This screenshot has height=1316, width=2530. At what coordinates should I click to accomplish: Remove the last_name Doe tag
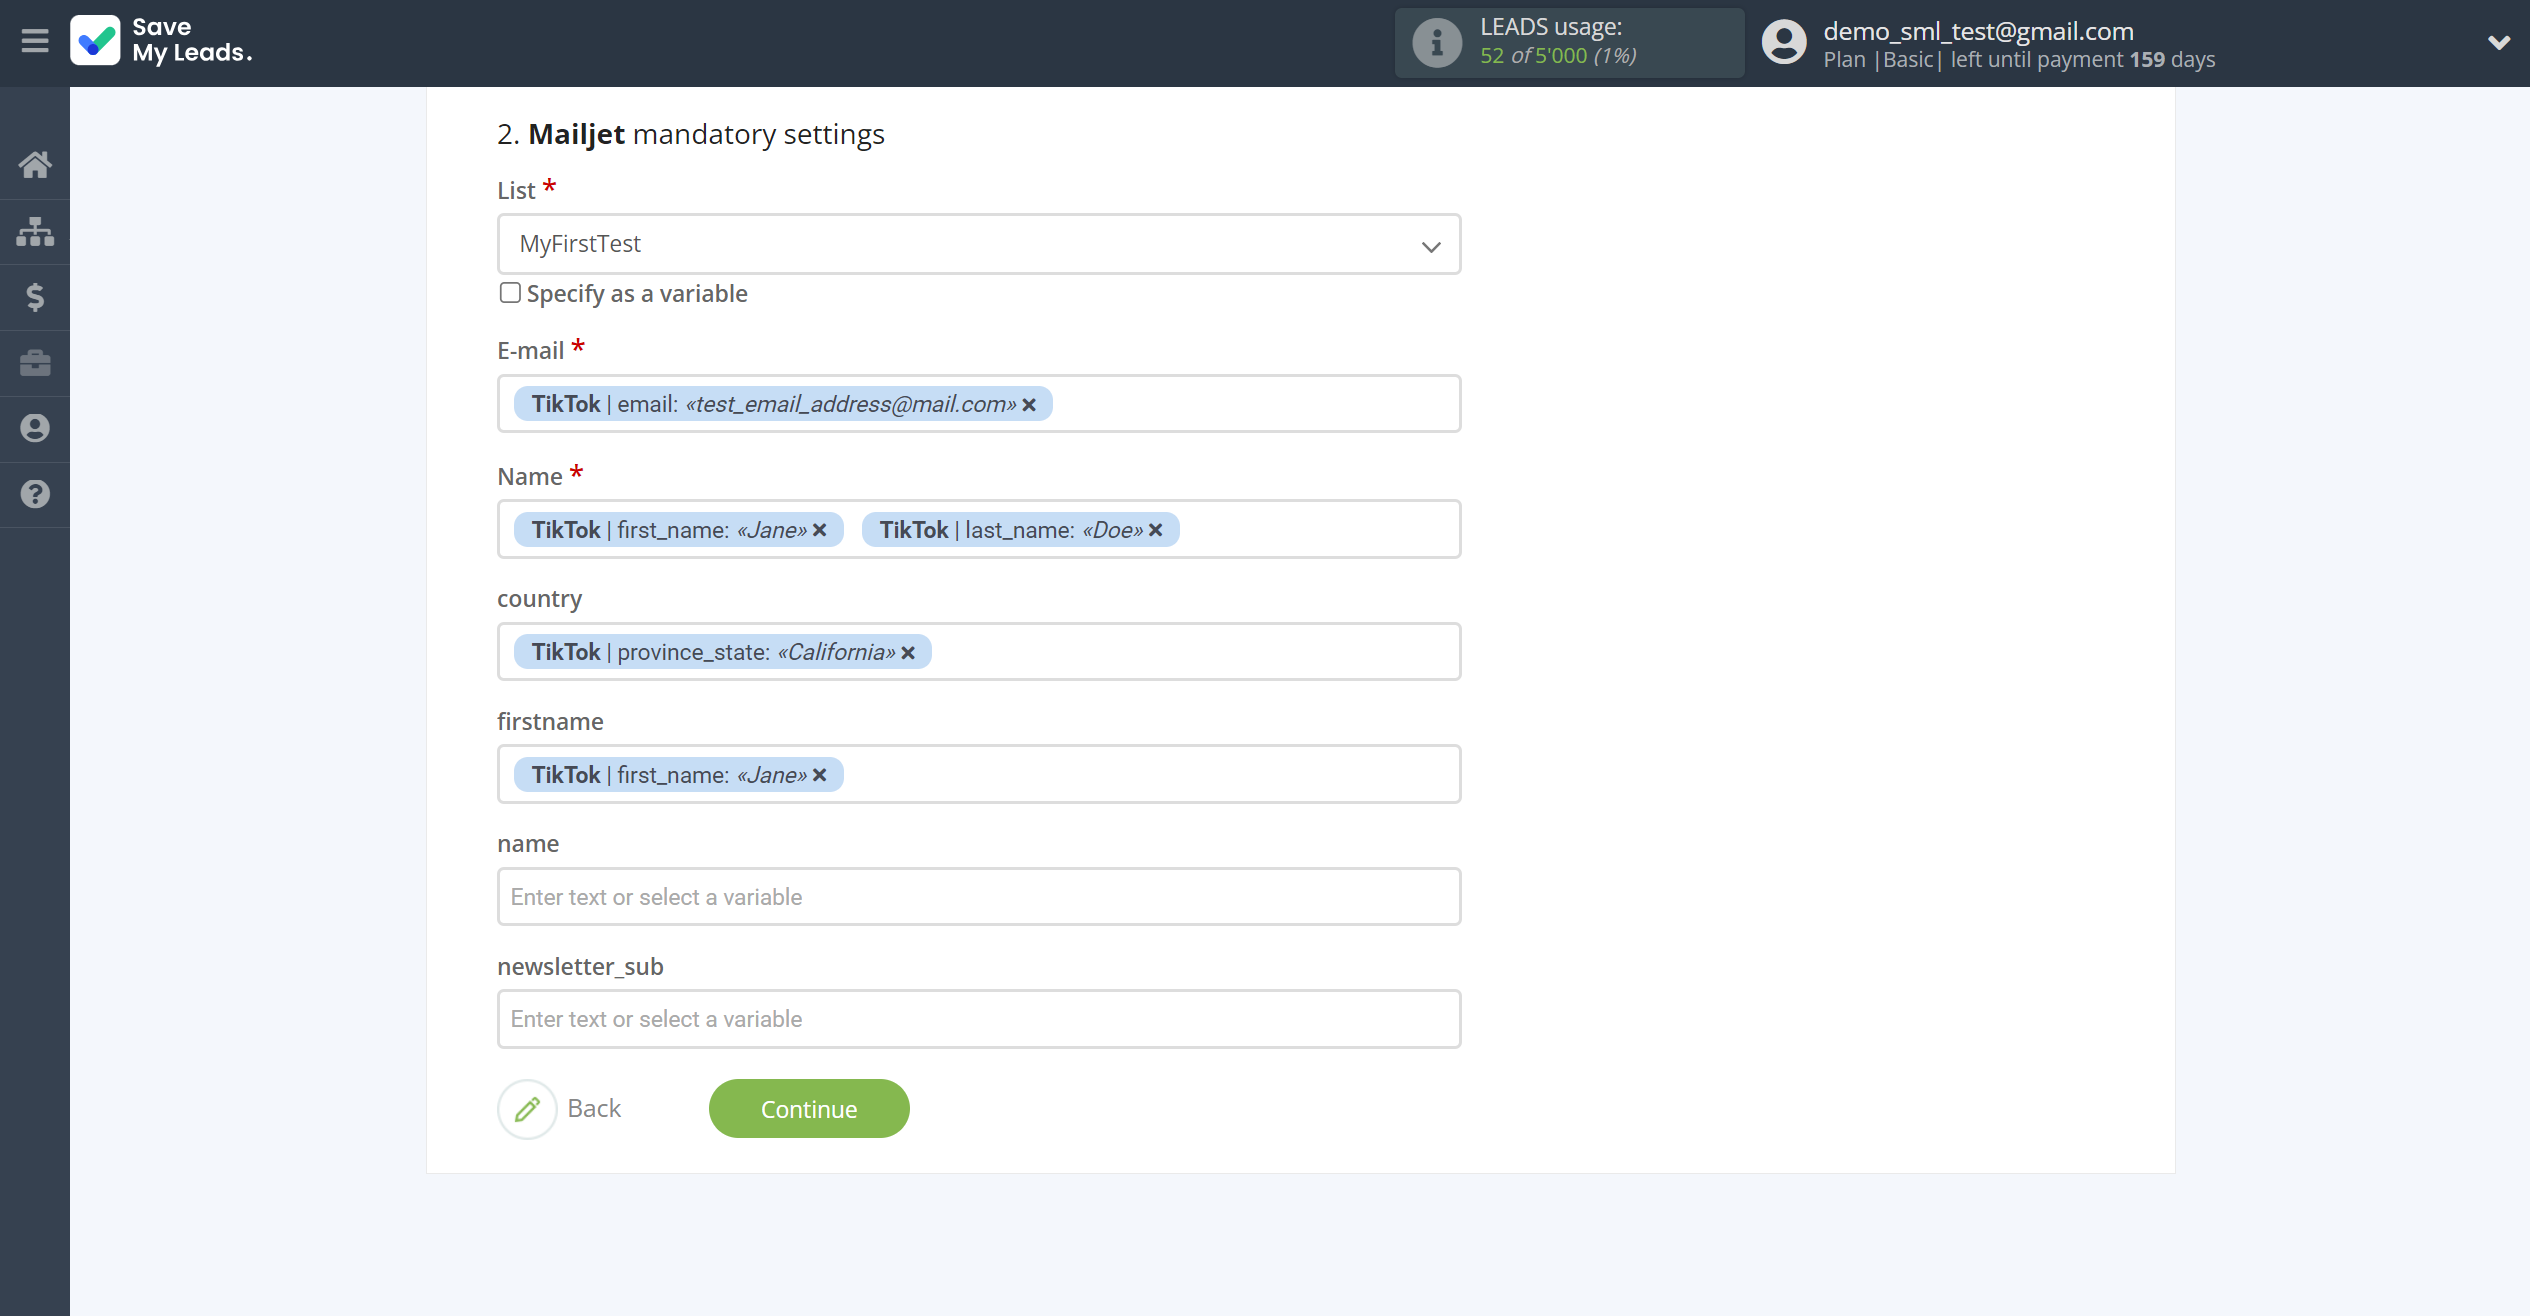coord(1156,530)
